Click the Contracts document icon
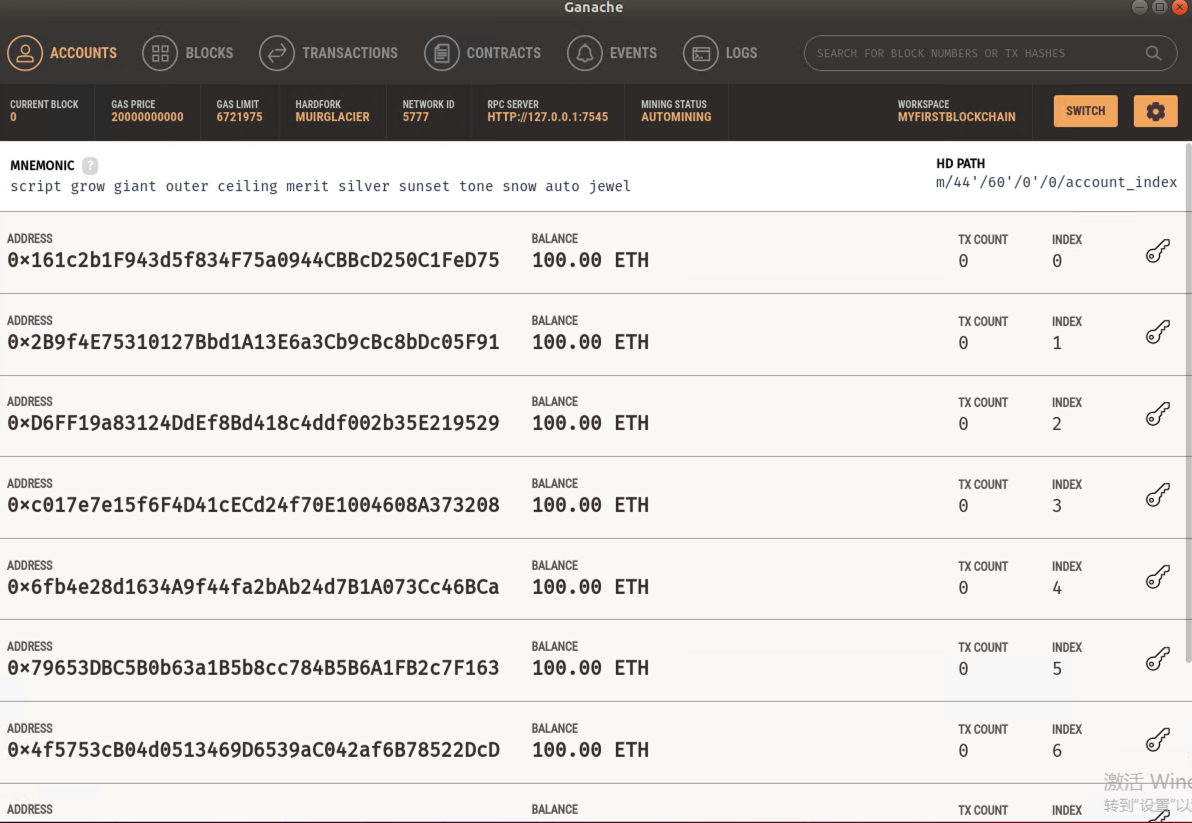Viewport: 1192px width, 823px height. coord(442,53)
